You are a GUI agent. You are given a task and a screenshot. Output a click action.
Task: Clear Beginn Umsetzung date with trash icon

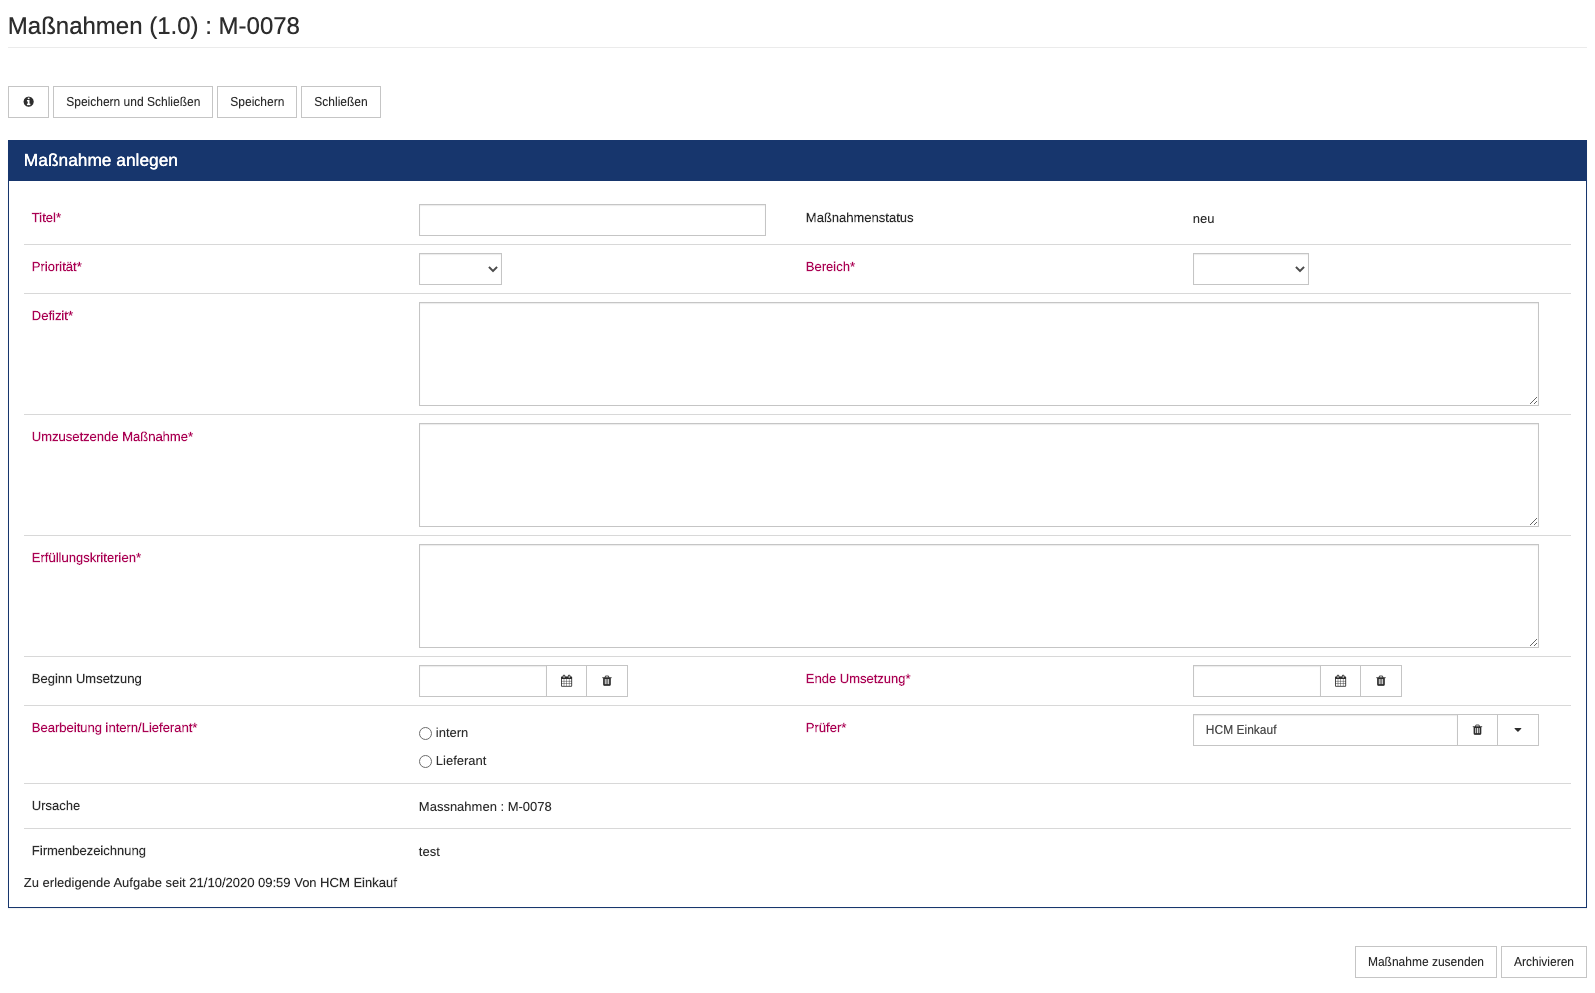[607, 681]
